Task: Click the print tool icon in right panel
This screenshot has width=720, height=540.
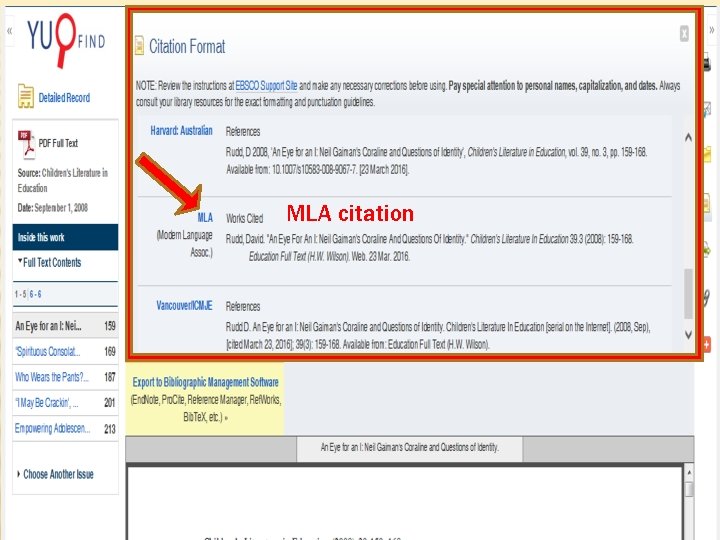Action: [708, 63]
